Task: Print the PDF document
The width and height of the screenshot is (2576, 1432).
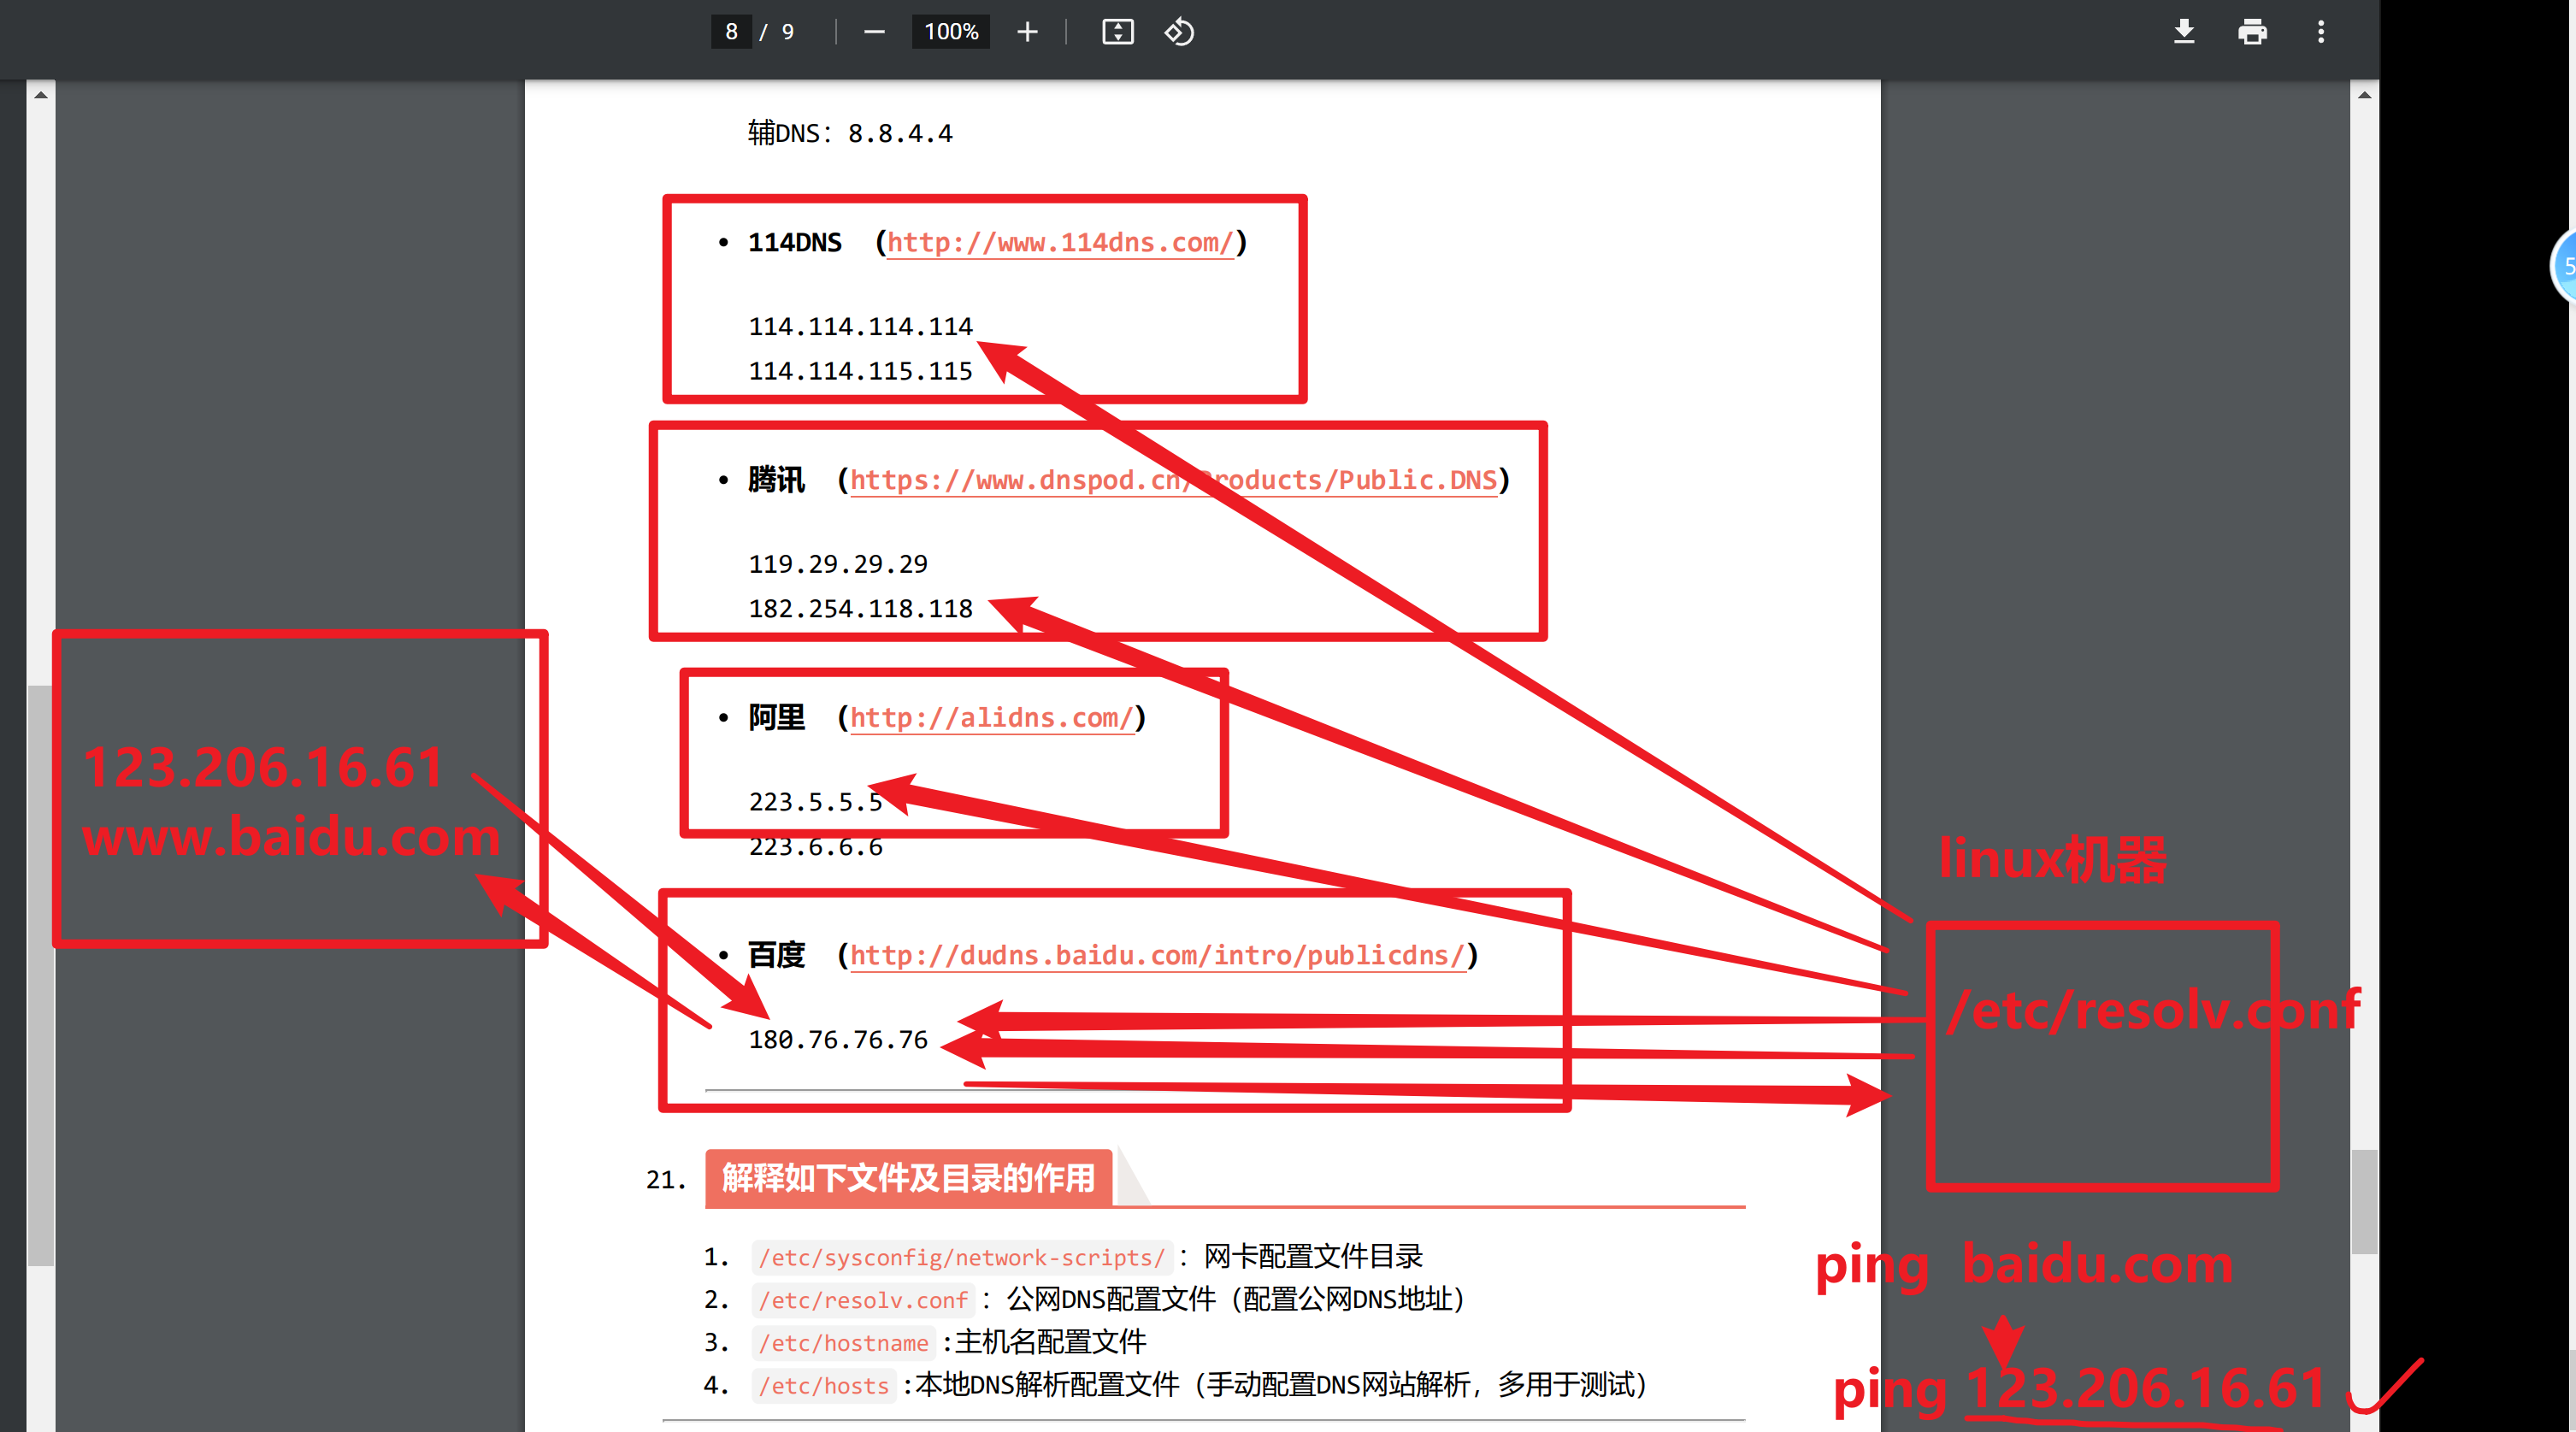Action: click(x=2252, y=32)
